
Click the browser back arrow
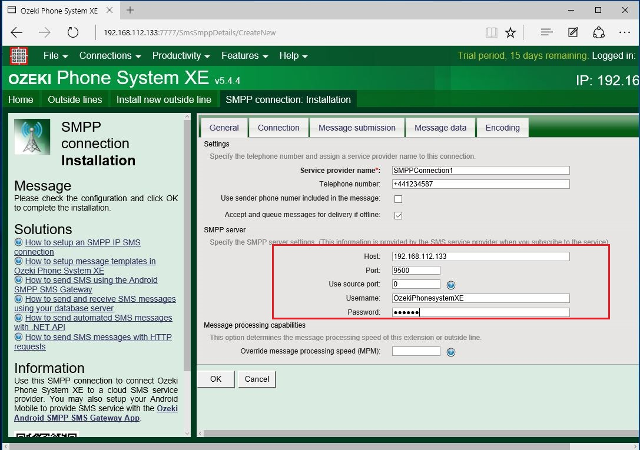(x=17, y=33)
